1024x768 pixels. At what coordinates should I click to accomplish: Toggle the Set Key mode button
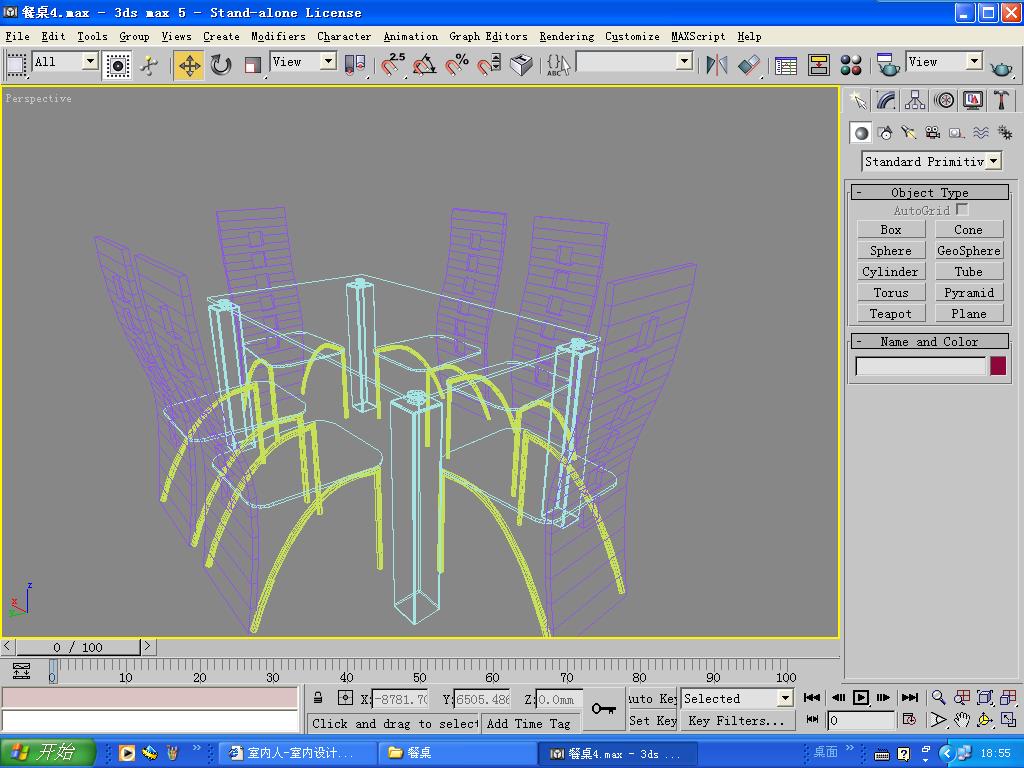653,720
